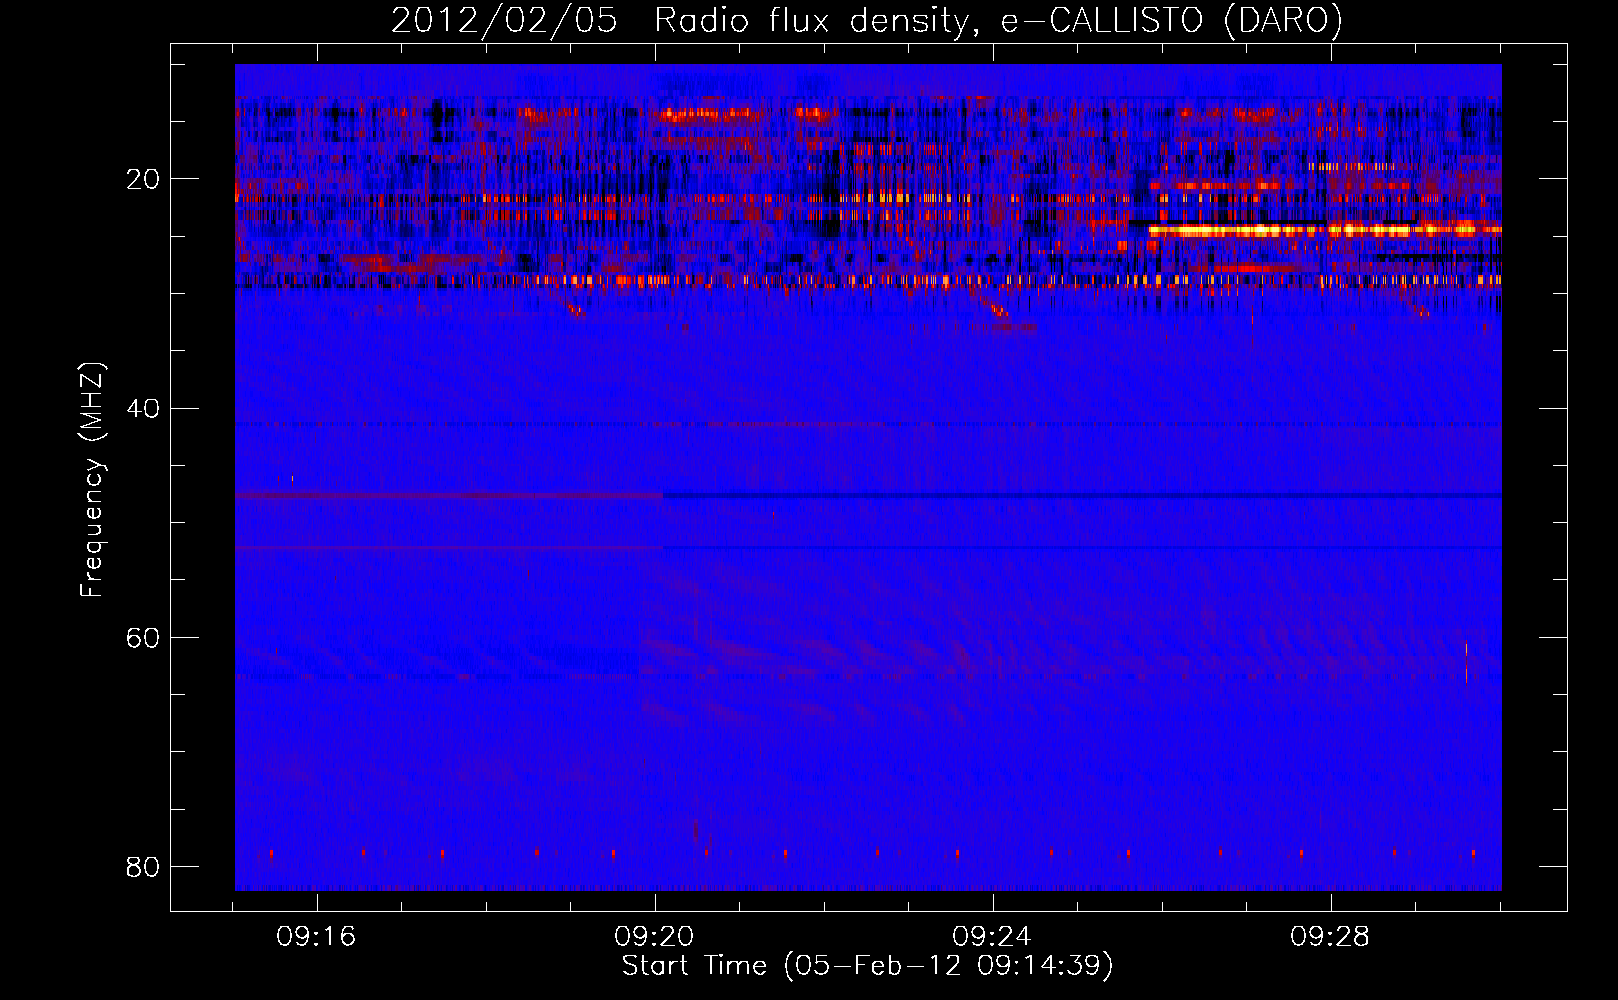This screenshot has height=1000, width=1618.
Task: Click the plot title "Radio flux density, e-CALLISTO (DARO)"
Action: pyautogui.click(x=998, y=20)
